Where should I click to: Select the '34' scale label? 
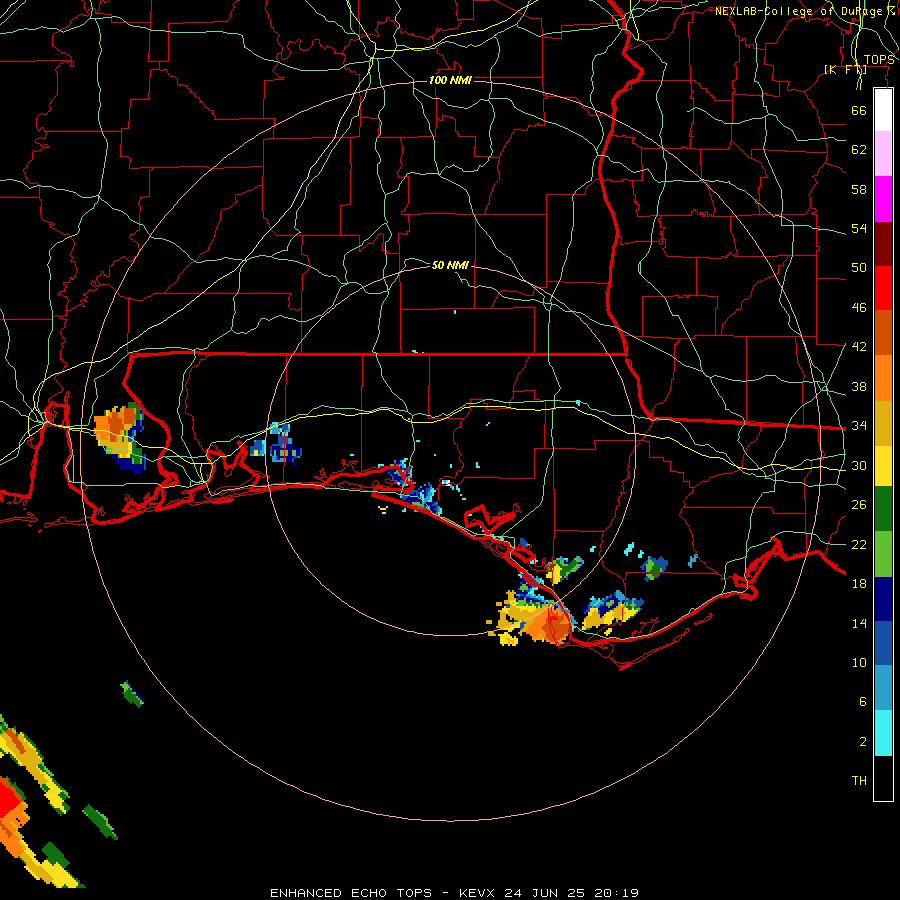[x=859, y=426]
